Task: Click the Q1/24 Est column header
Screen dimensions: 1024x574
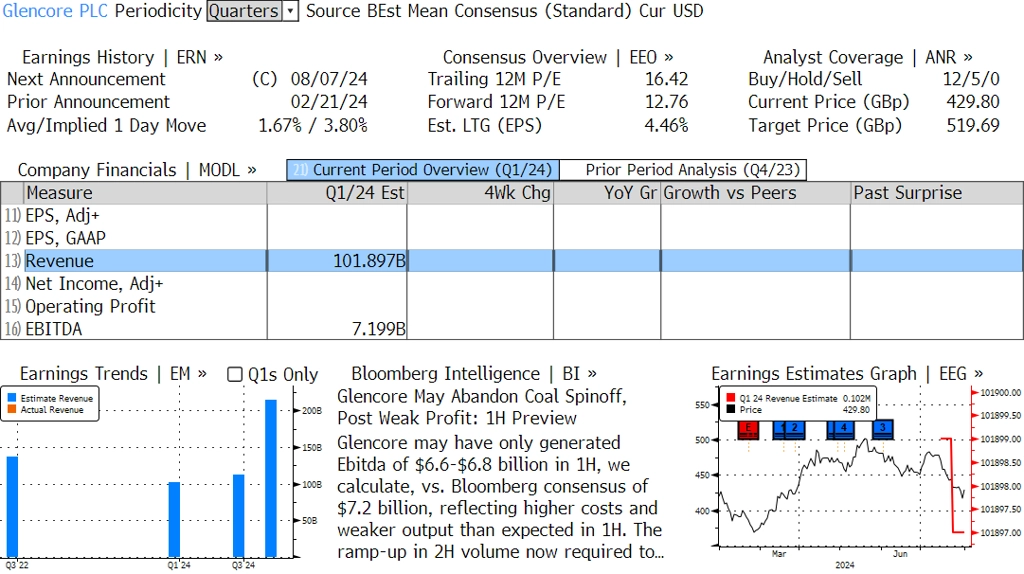Action: pyautogui.click(x=337, y=193)
